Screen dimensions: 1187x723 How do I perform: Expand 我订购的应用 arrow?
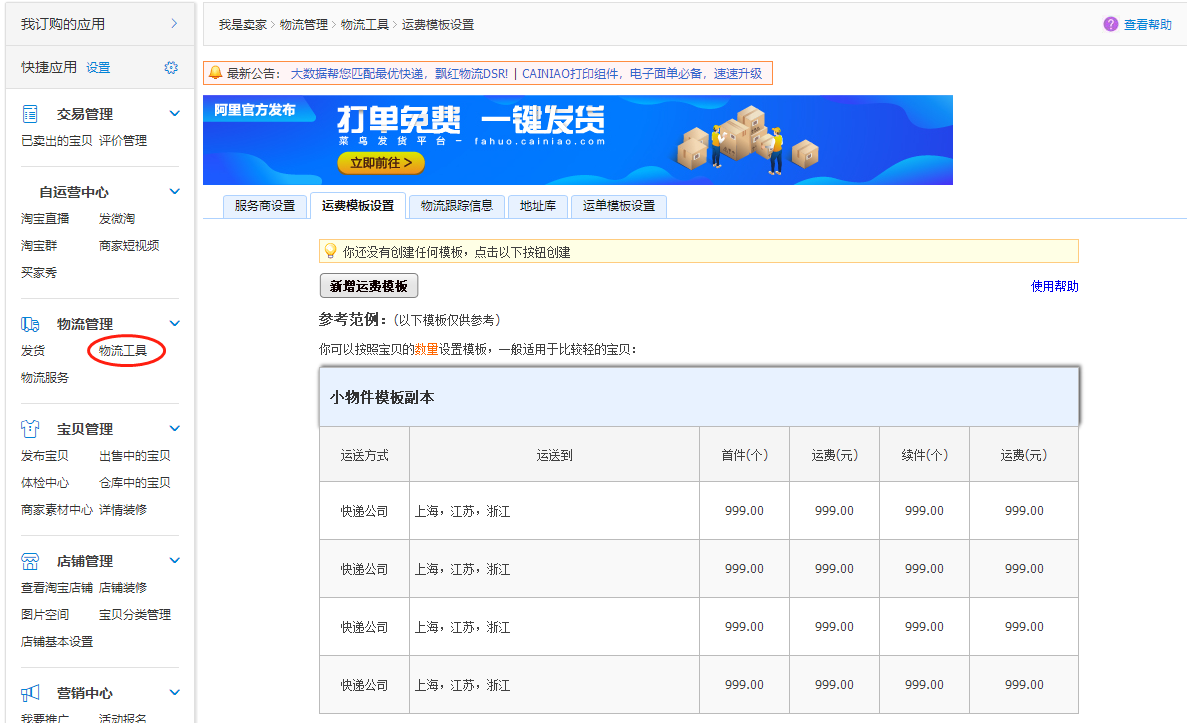(x=174, y=23)
